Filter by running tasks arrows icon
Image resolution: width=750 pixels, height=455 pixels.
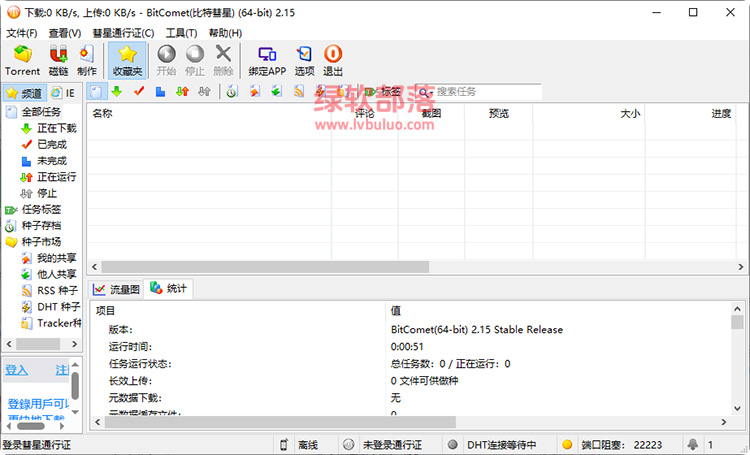182,91
